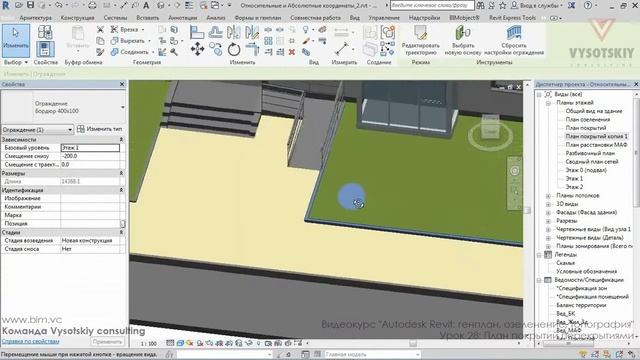Click the binoculars search icon

[x=480, y=5]
